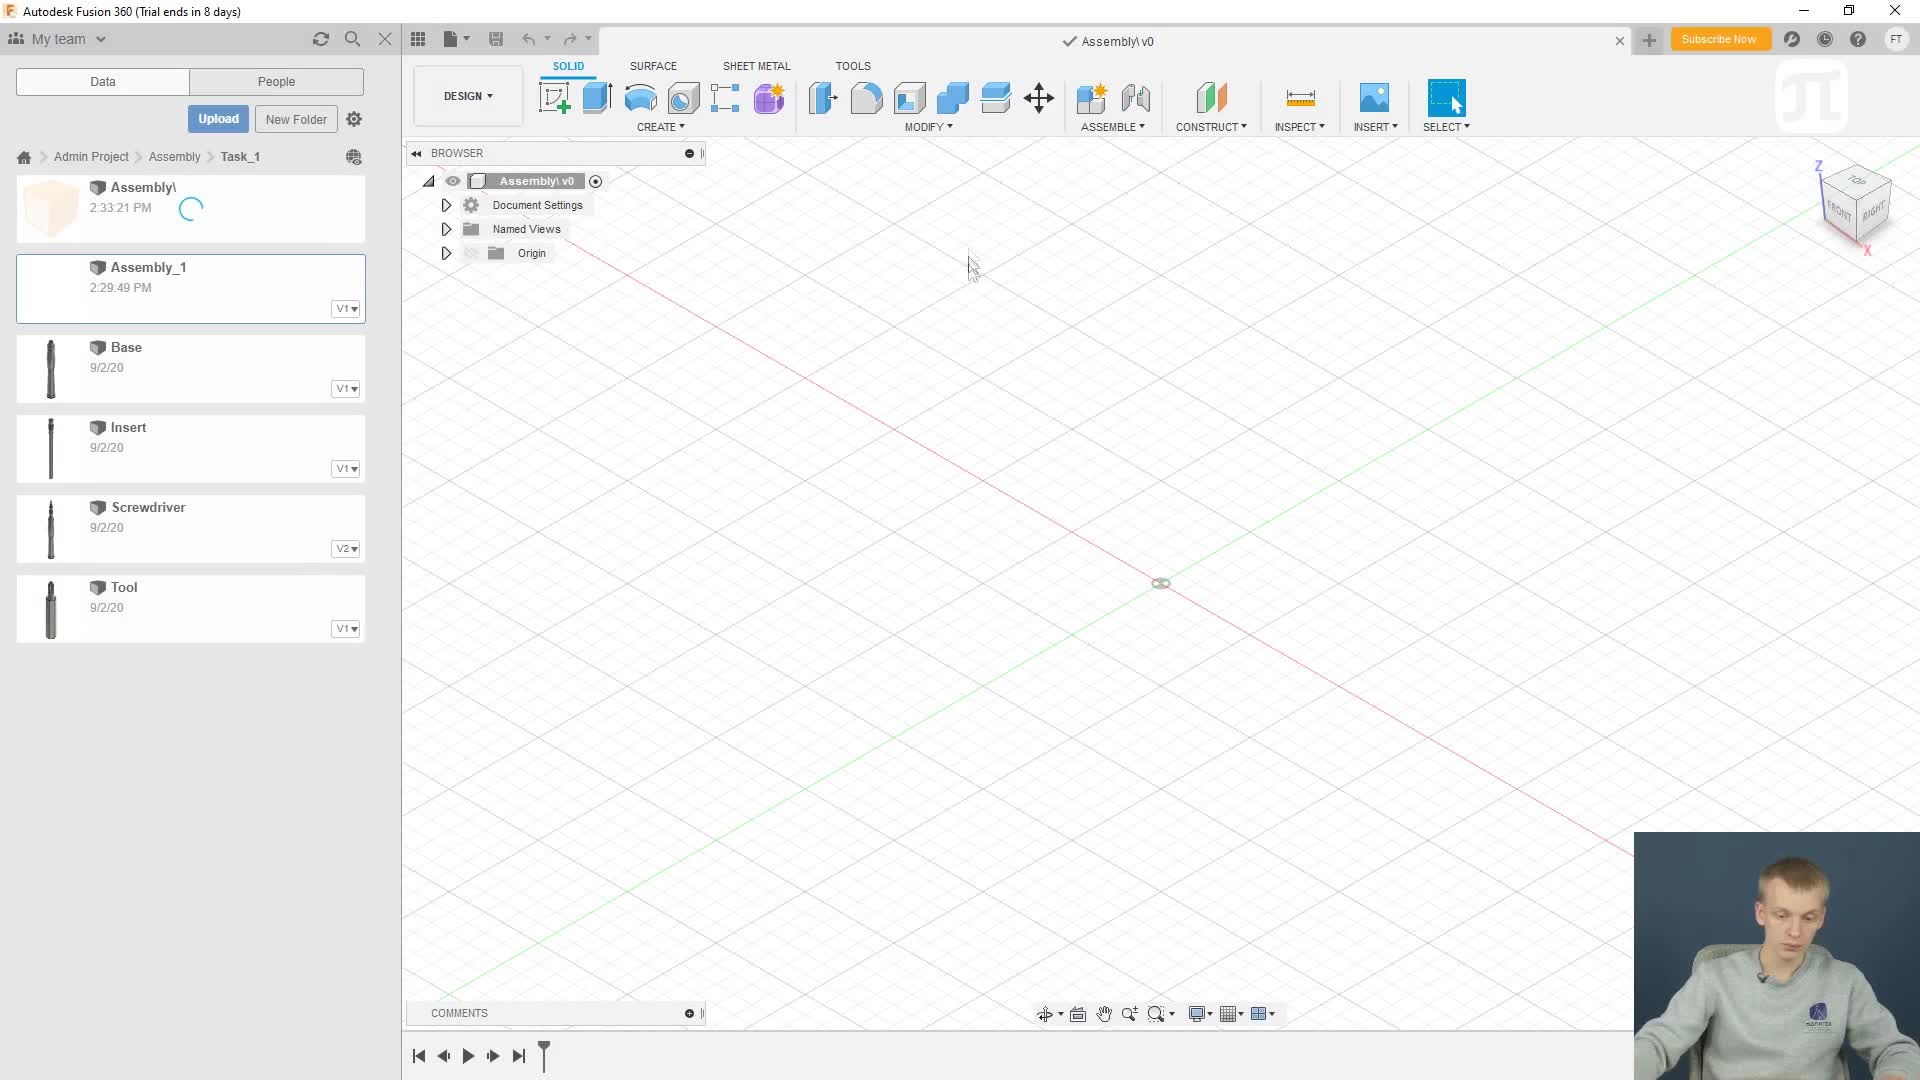Expand the Document Settings node
Image resolution: width=1920 pixels, height=1080 pixels.
coord(446,205)
